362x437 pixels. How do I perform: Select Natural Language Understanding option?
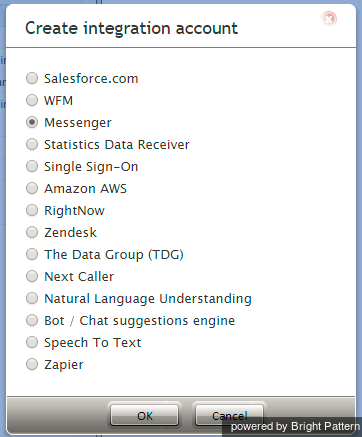point(32,298)
